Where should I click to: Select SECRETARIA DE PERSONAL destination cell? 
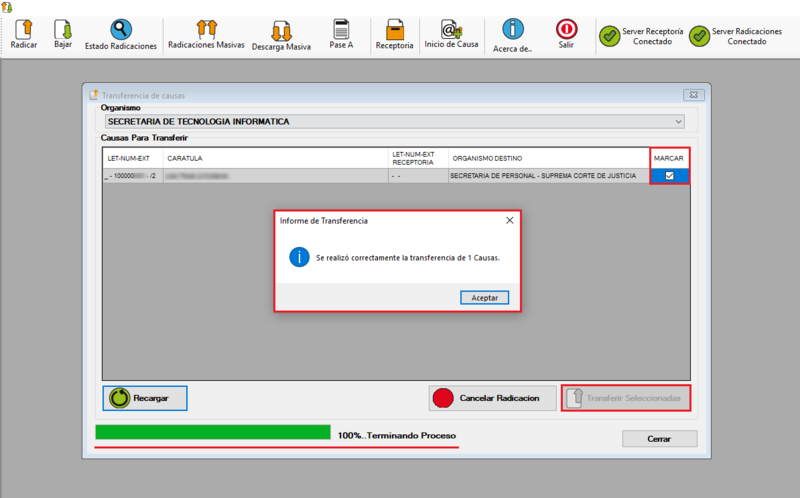549,176
